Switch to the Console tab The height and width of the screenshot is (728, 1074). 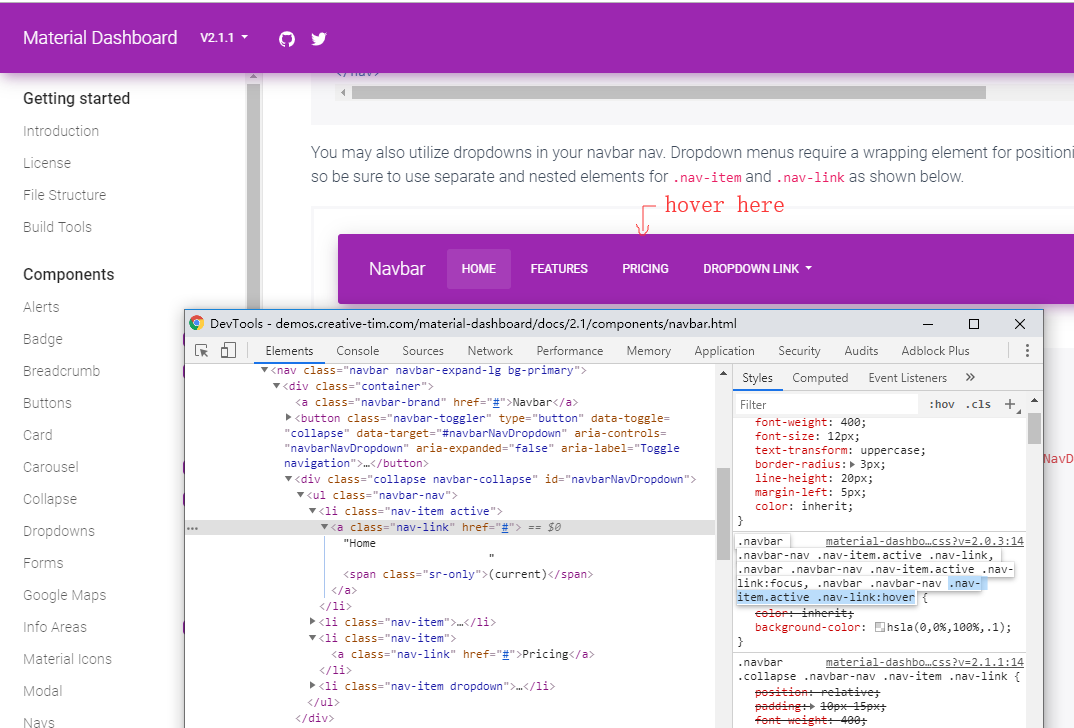pyautogui.click(x=358, y=351)
